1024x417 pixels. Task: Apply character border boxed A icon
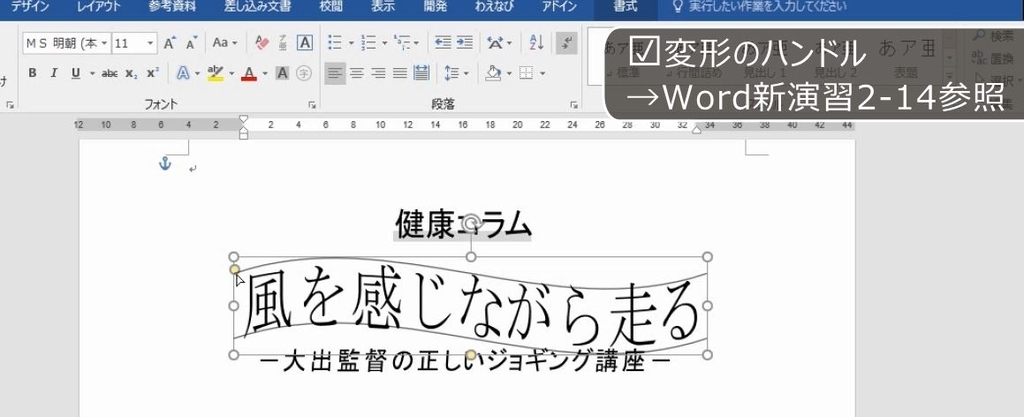coord(304,43)
